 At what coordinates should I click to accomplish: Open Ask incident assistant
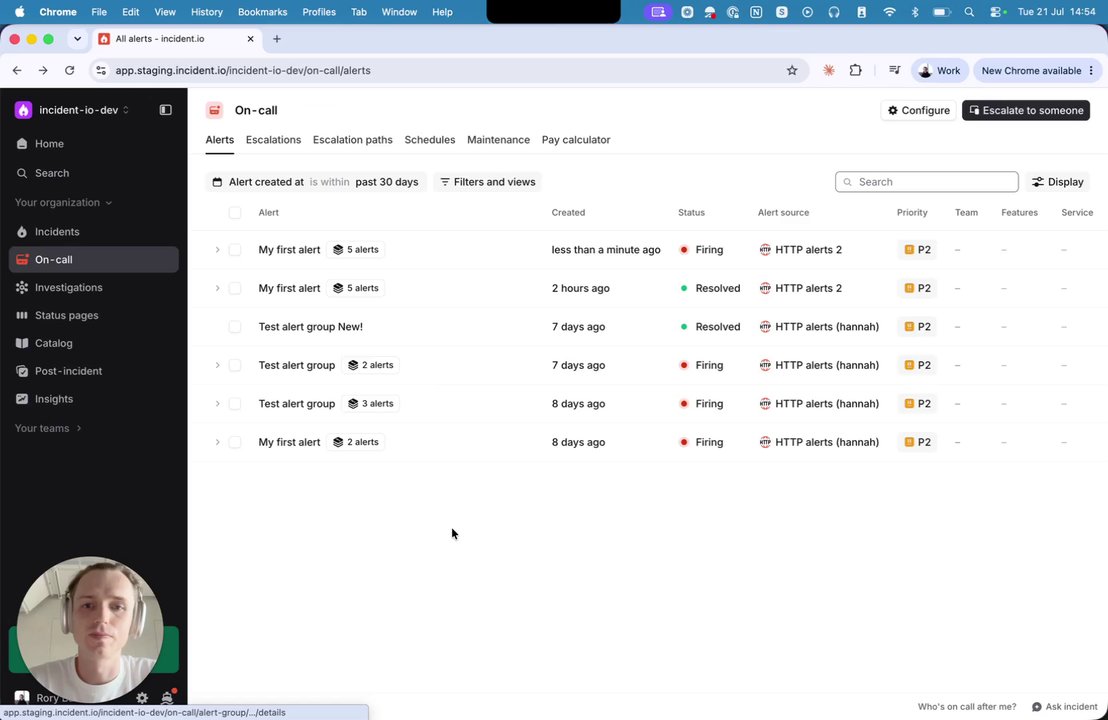[x=1065, y=707]
